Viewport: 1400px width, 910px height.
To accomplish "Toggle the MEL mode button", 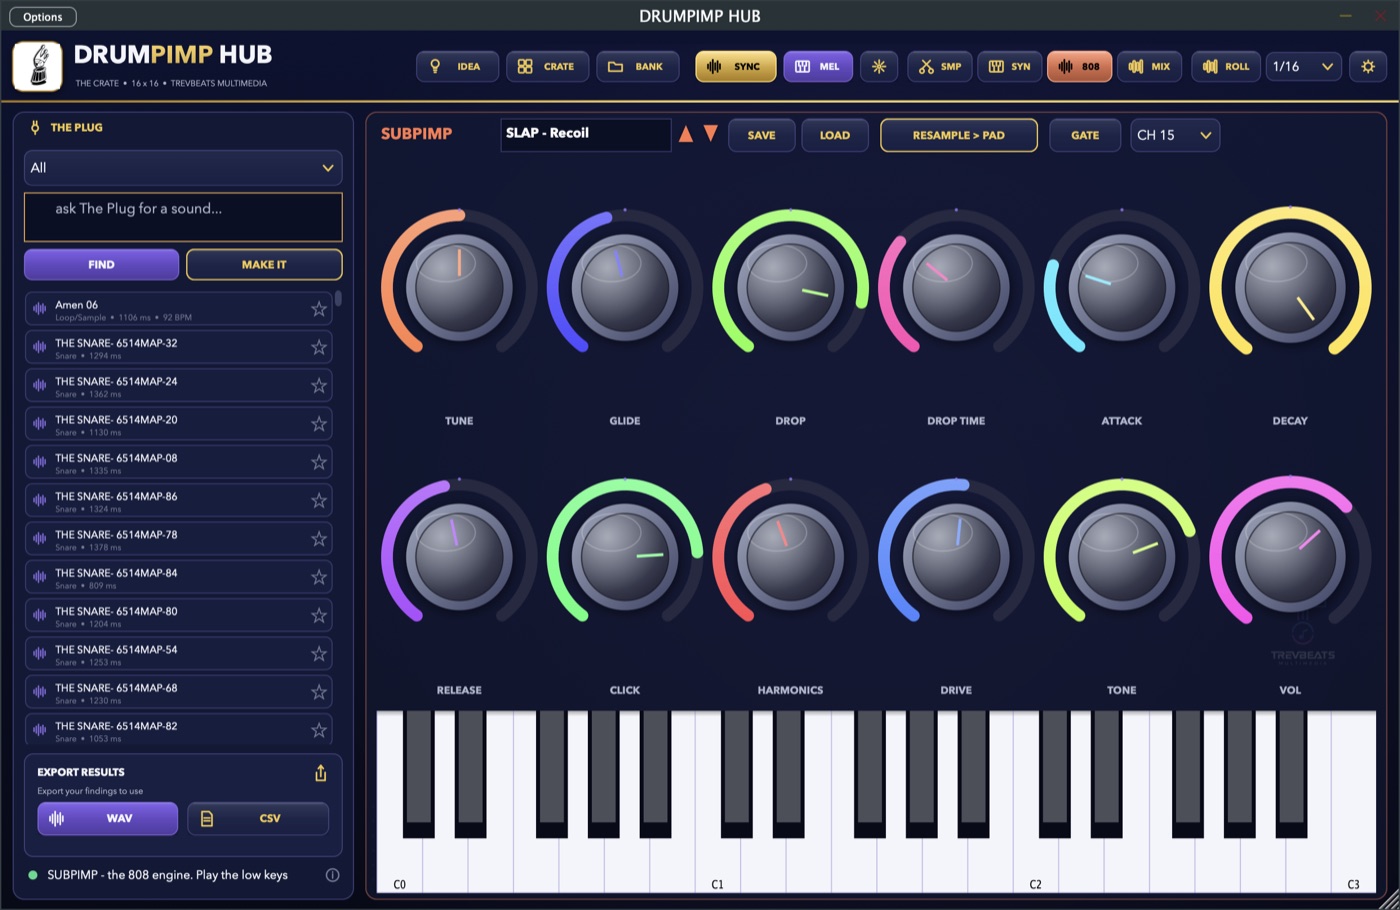I will (818, 67).
